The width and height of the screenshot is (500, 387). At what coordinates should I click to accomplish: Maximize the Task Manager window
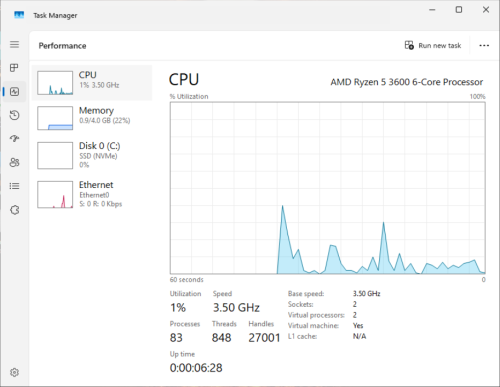[x=459, y=10]
